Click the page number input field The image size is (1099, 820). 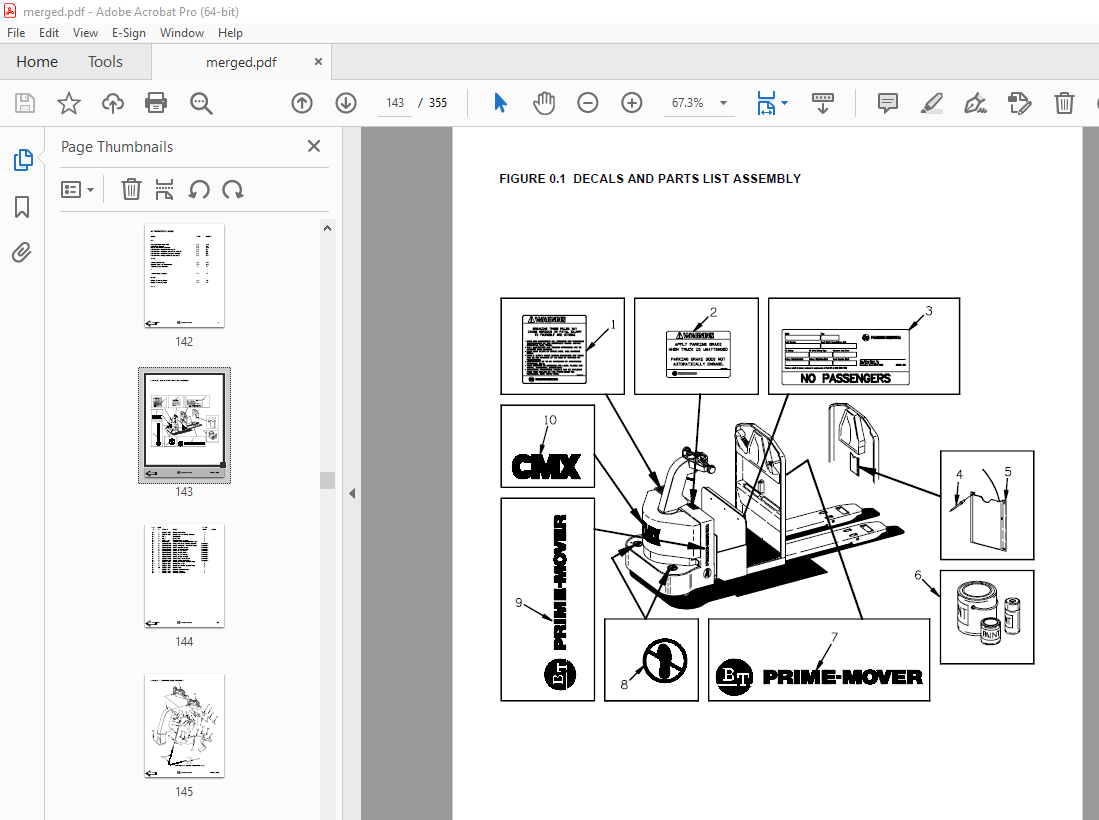(x=395, y=103)
